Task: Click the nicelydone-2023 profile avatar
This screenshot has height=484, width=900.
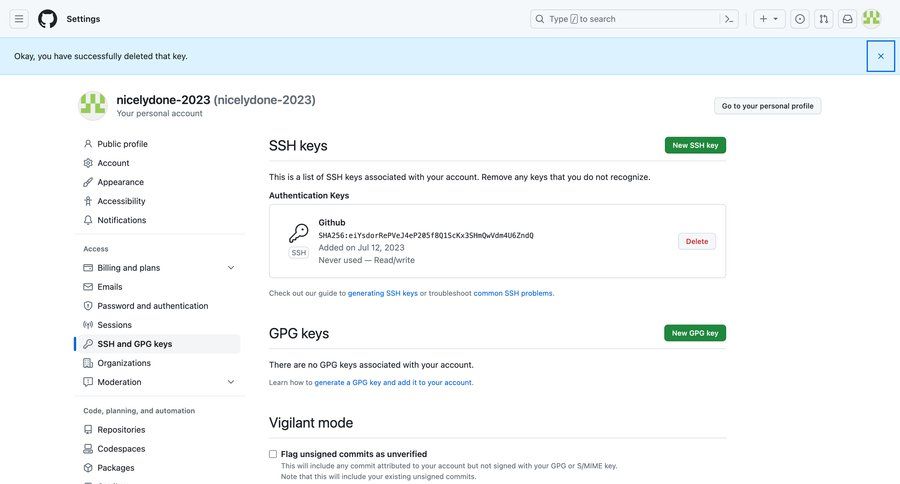Action: coord(92,106)
